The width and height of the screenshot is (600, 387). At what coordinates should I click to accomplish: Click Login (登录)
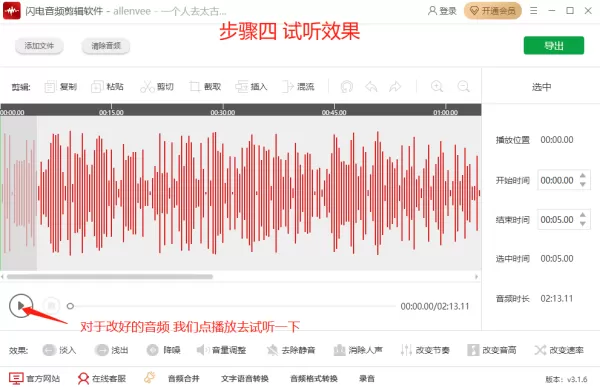[x=442, y=11]
